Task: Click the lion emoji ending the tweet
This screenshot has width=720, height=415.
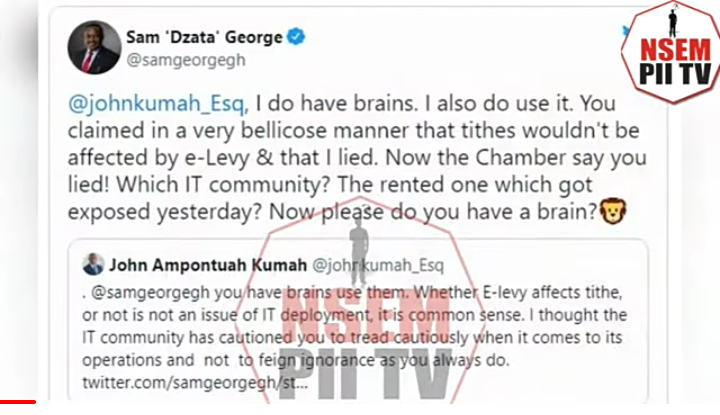Action: (613, 211)
